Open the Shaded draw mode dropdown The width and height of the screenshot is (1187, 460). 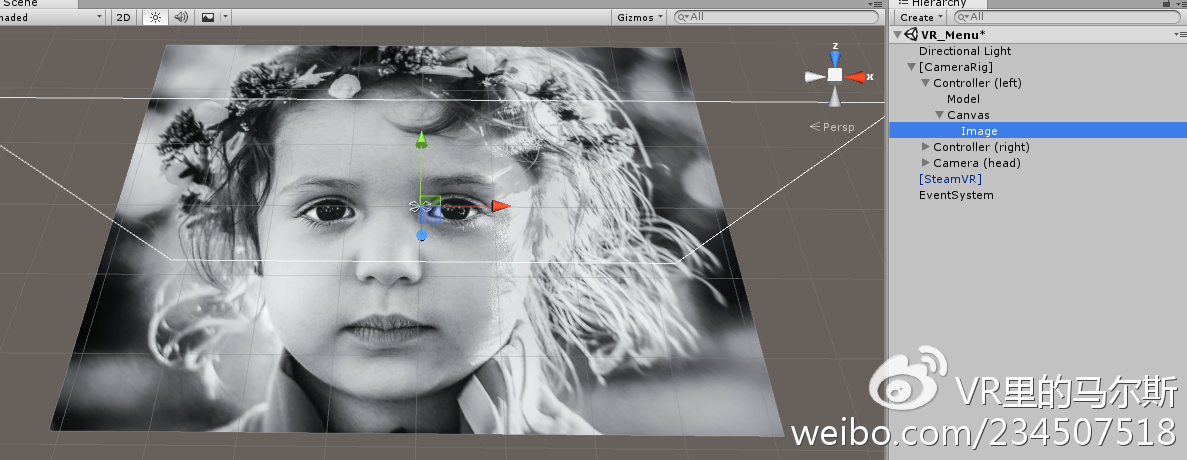pos(51,17)
